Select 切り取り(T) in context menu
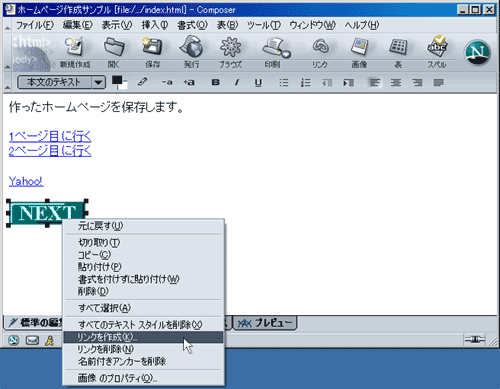This screenshot has width=500, height=389. 143,243
